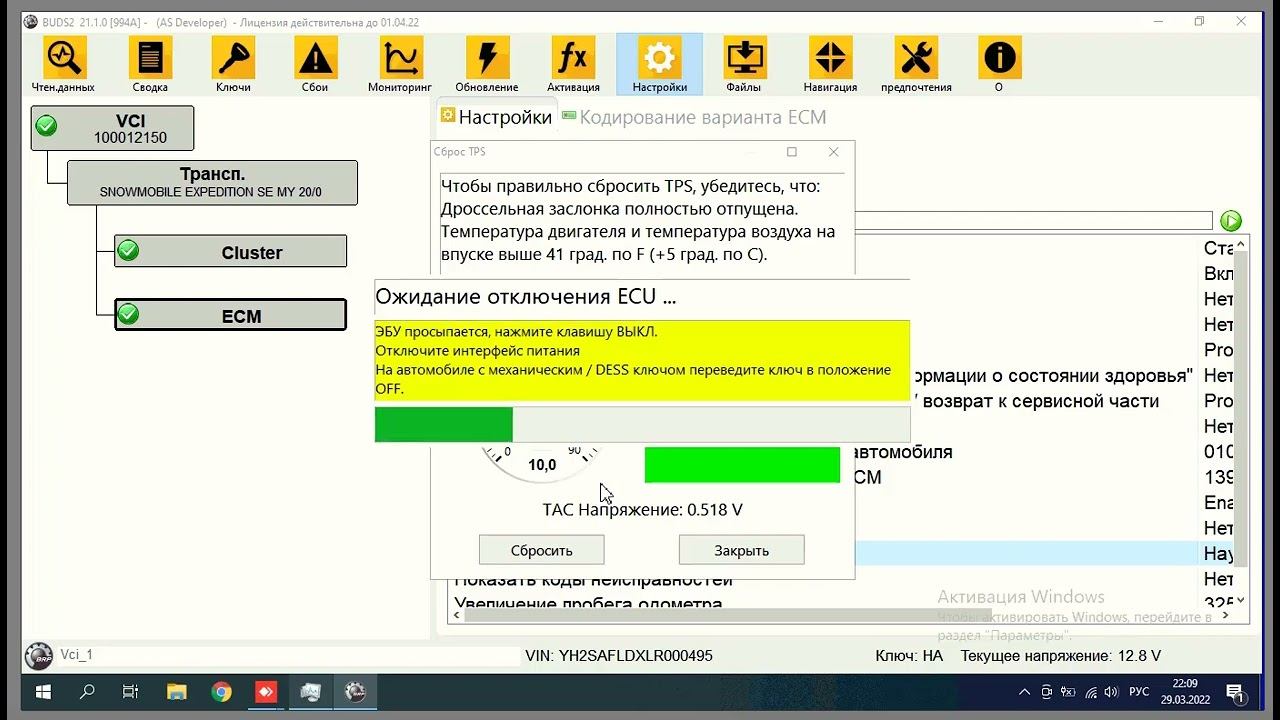Click the green check icon on VCI node
Screen dimensions: 1280x720
coord(46,126)
